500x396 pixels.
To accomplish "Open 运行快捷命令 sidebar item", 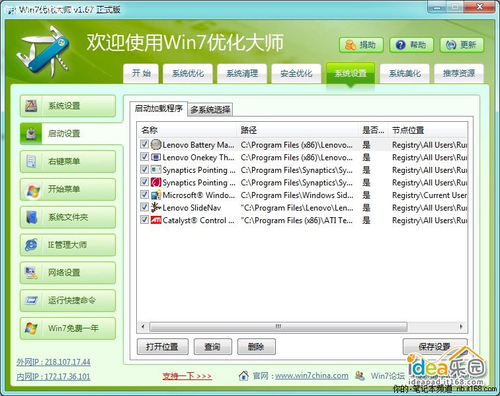I will tap(68, 300).
